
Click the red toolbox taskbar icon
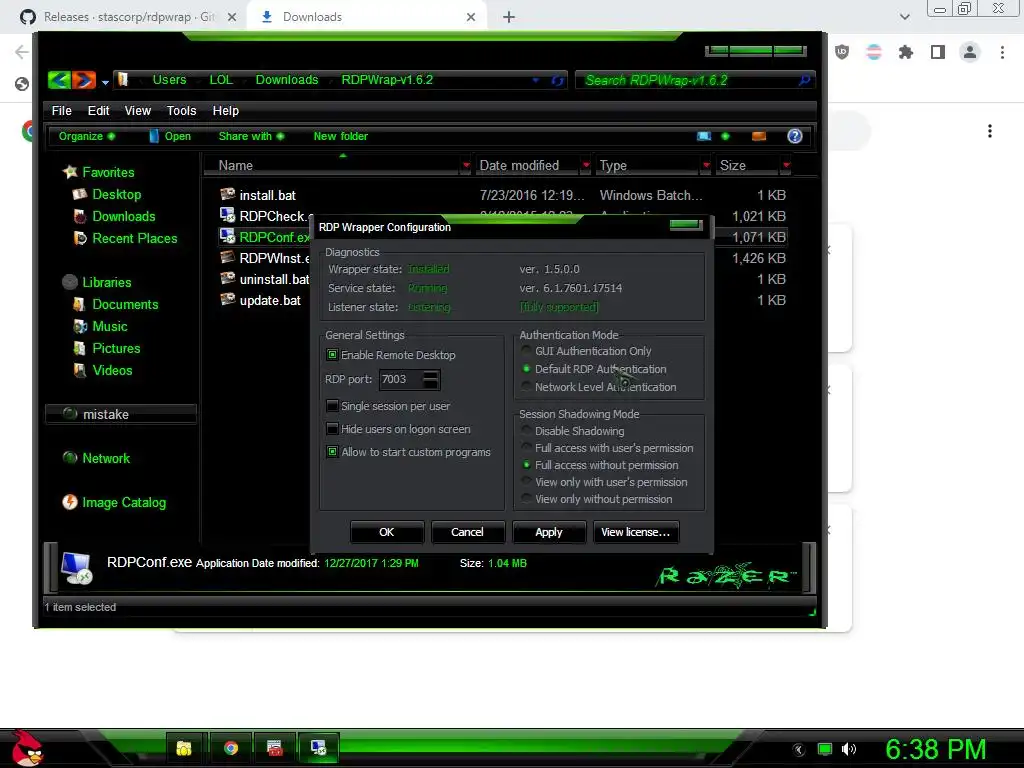coord(275,748)
